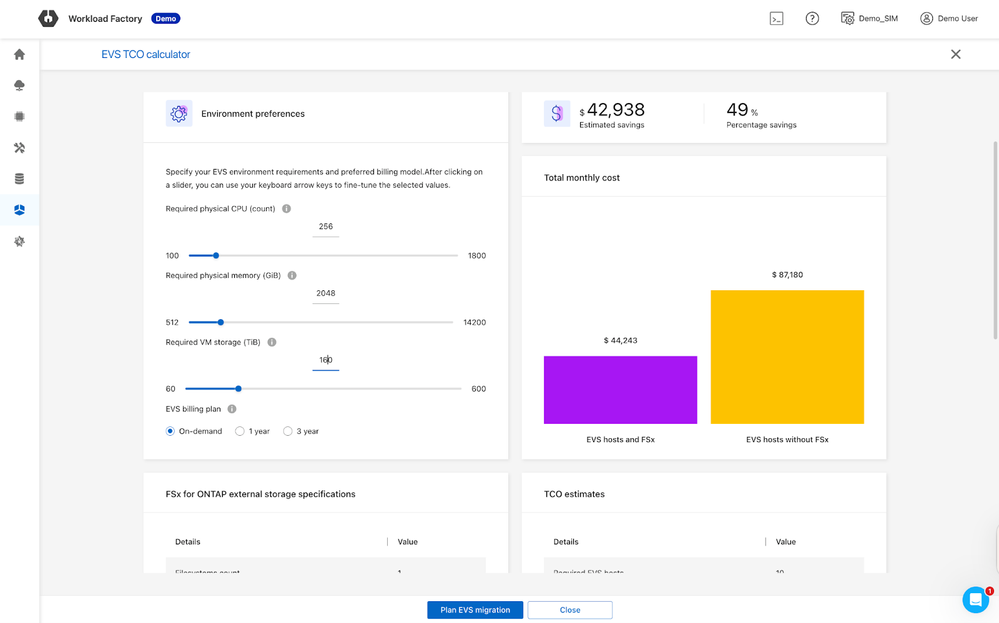Click the VM storage value input field

pyautogui.click(x=325, y=360)
